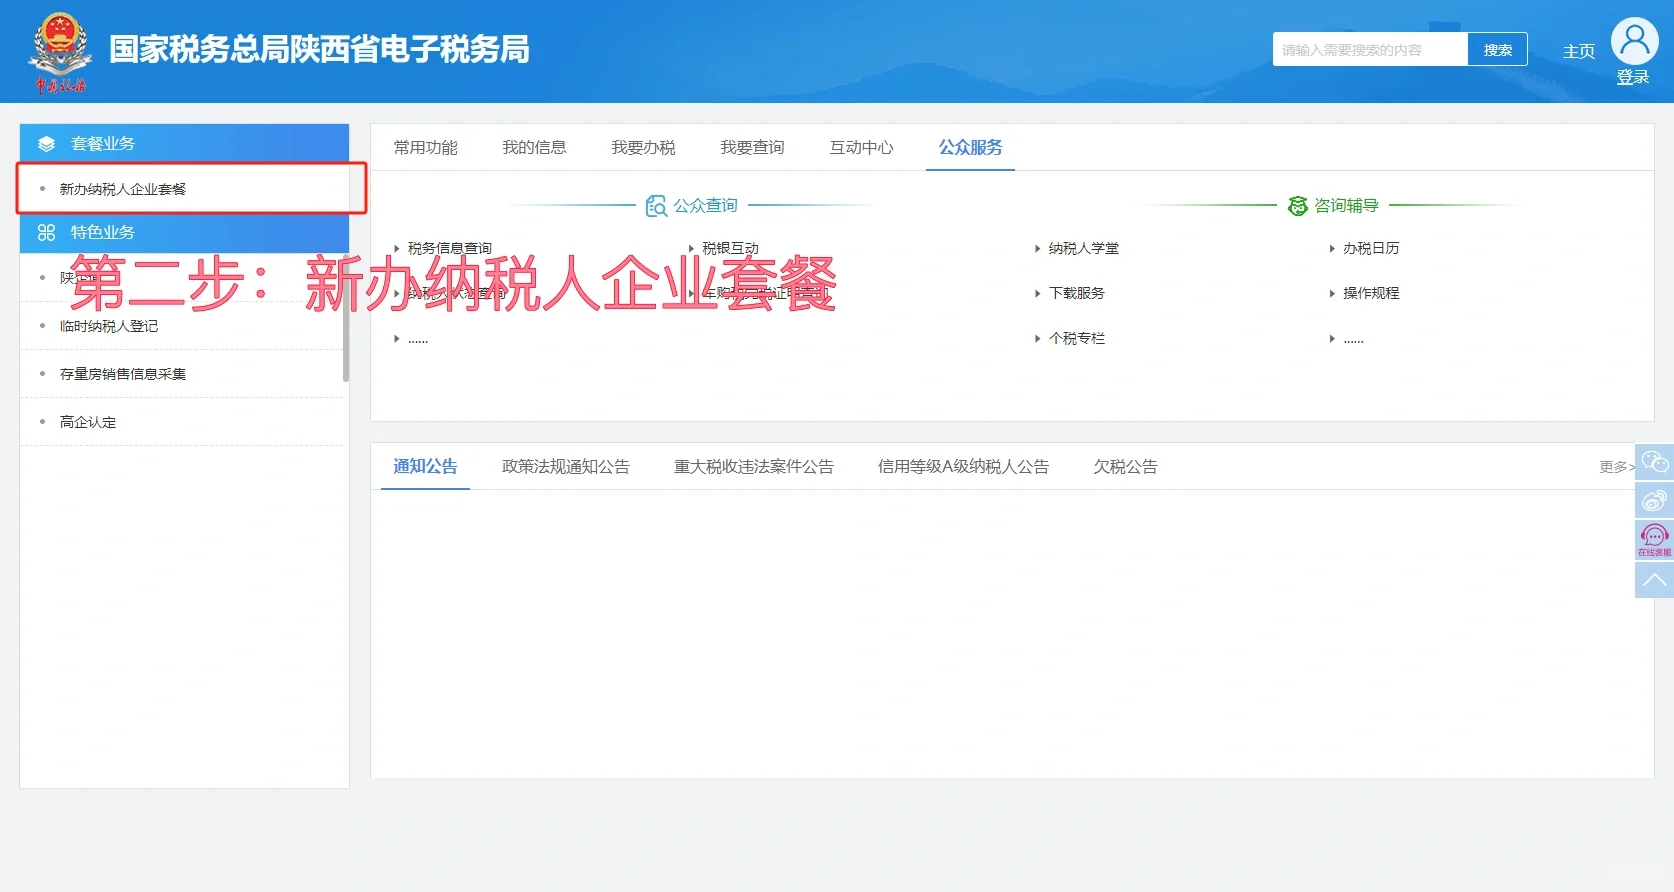Go to 主页 home link
The image size is (1674, 892).
pyautogui.click(x=1578, y=51)
